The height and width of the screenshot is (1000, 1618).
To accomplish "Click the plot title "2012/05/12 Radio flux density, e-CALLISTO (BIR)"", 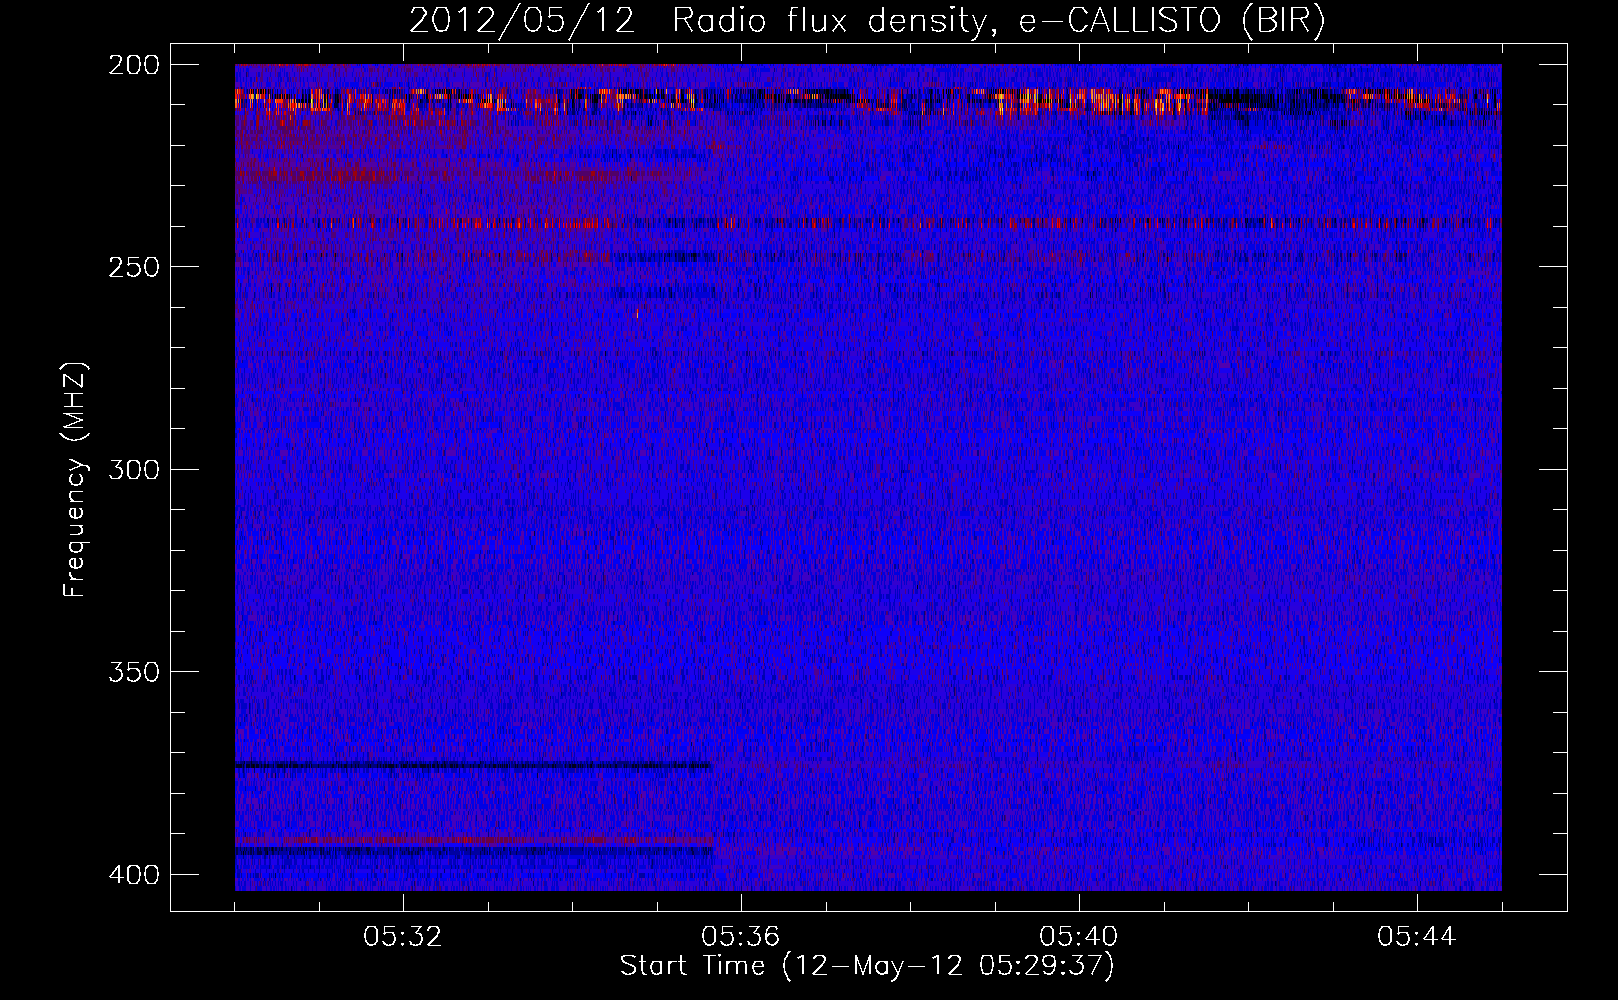I will 867,21.
